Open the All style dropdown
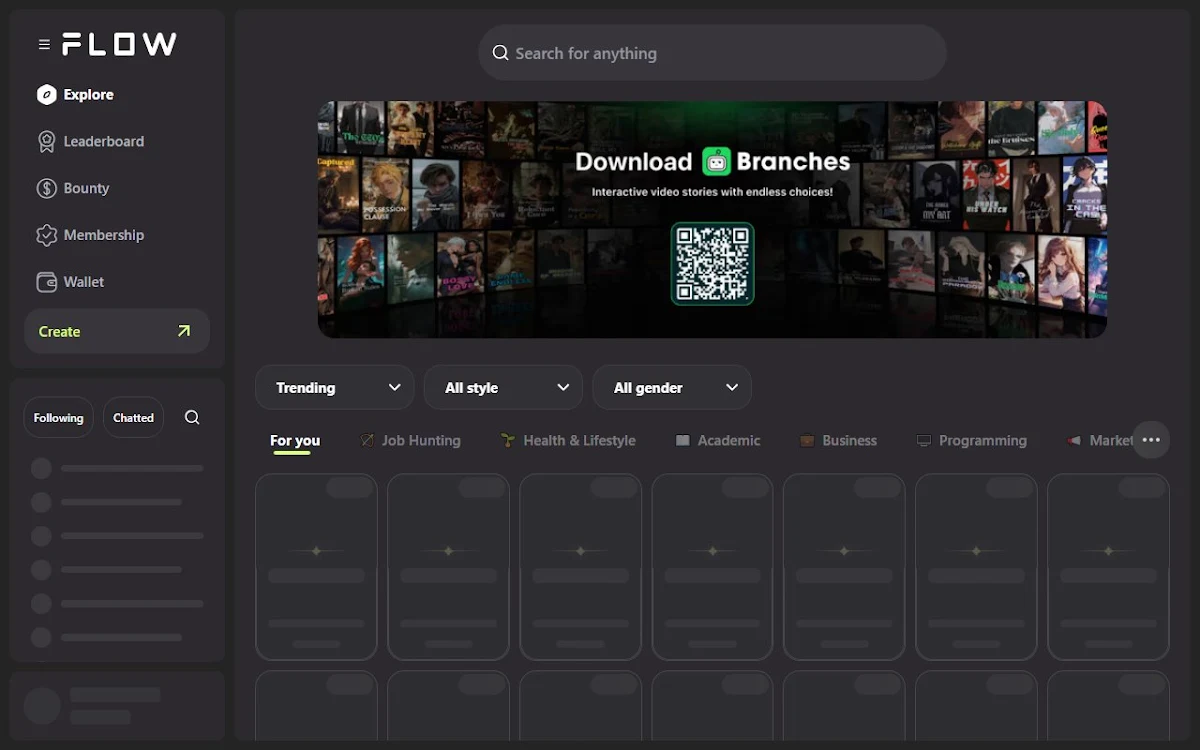This screenshot has width=1200, height=750. [503, 387]
